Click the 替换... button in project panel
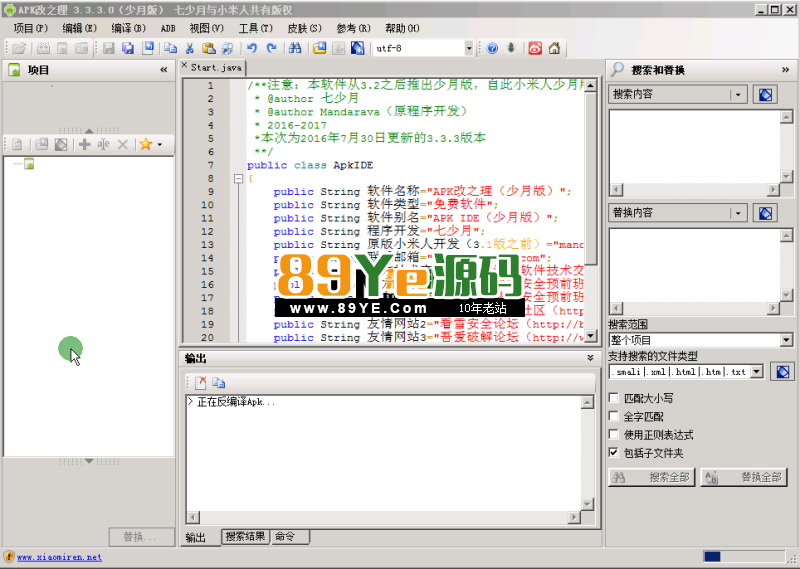 click(x=140, y=537)
